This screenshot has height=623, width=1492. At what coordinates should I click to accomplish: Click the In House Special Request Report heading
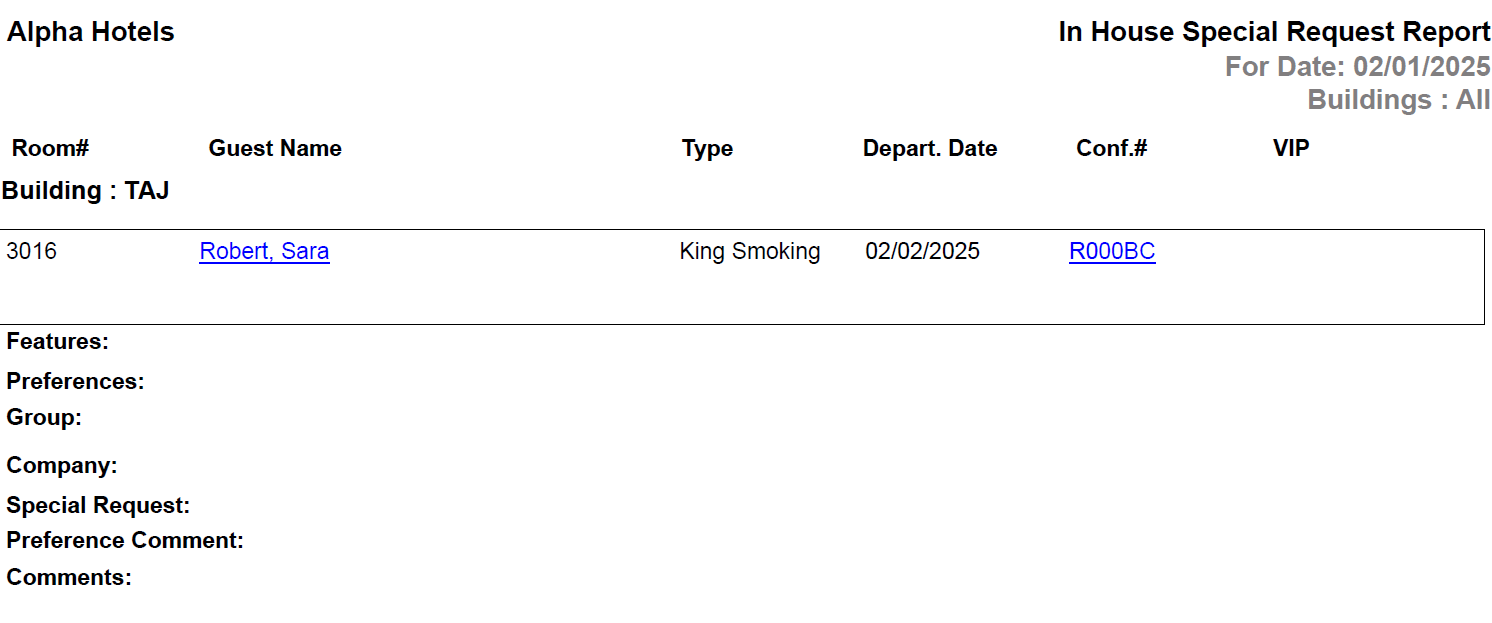coord(1274,32)
